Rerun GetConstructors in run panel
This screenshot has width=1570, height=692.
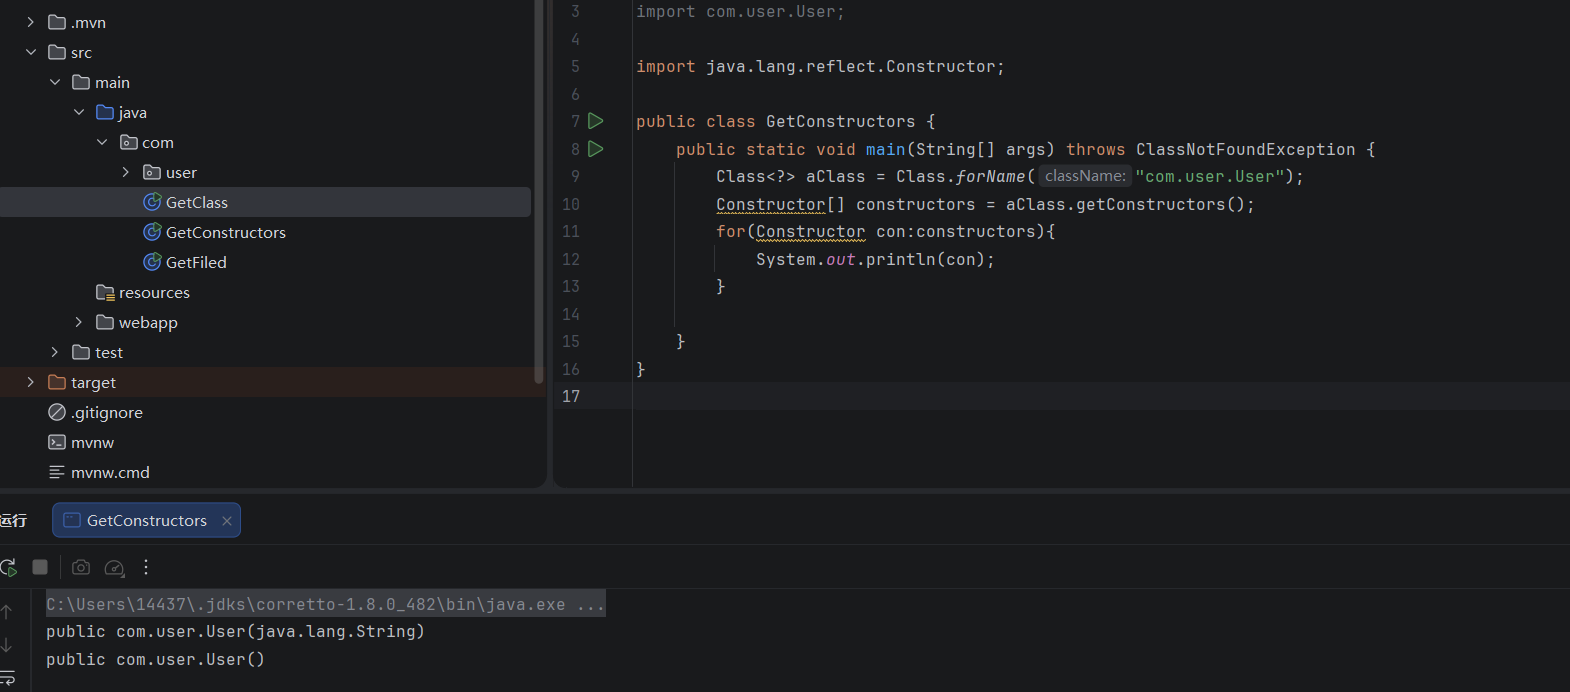[9, 567]
